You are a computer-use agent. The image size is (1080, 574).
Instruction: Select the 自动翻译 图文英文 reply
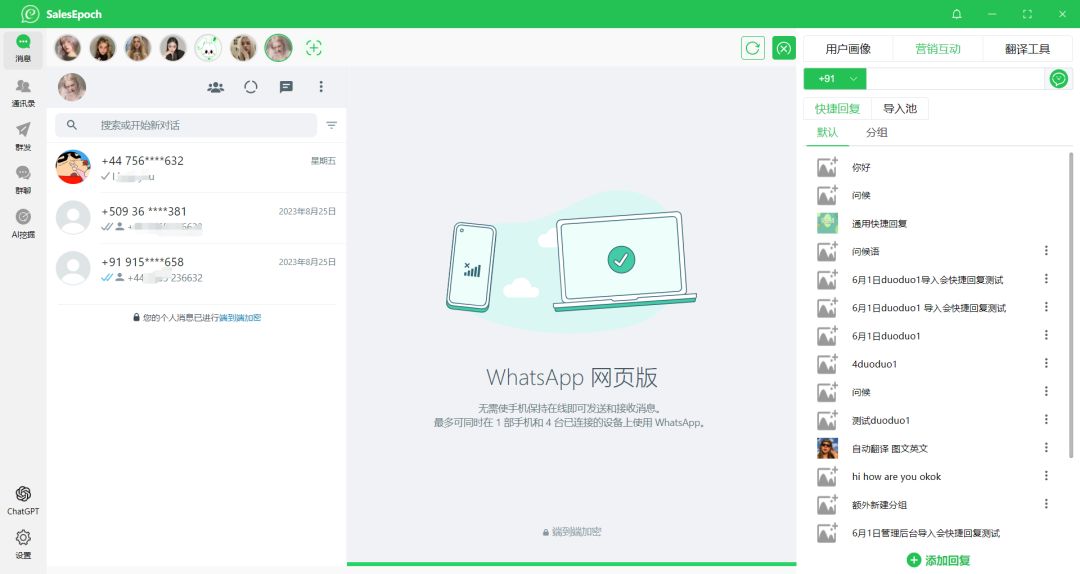pyautogui.click(x=890, y=449)
